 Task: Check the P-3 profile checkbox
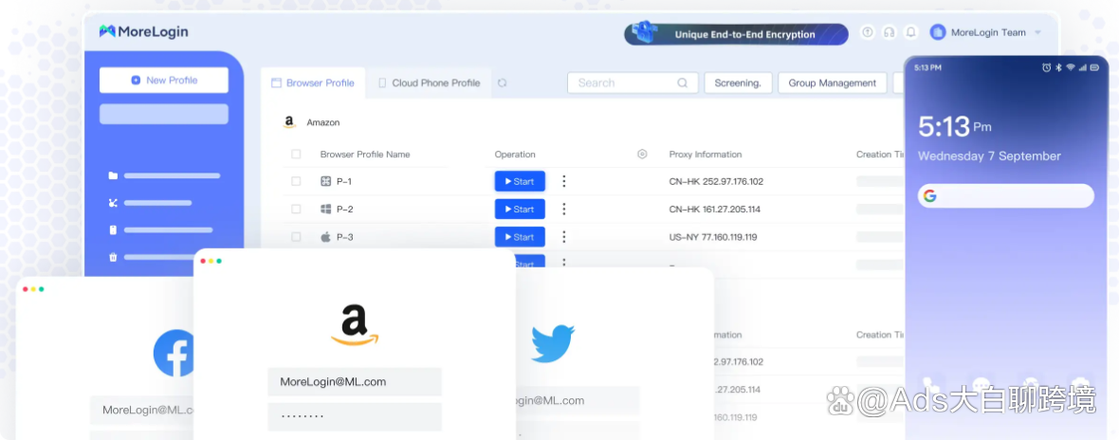(x=296, y=237)
